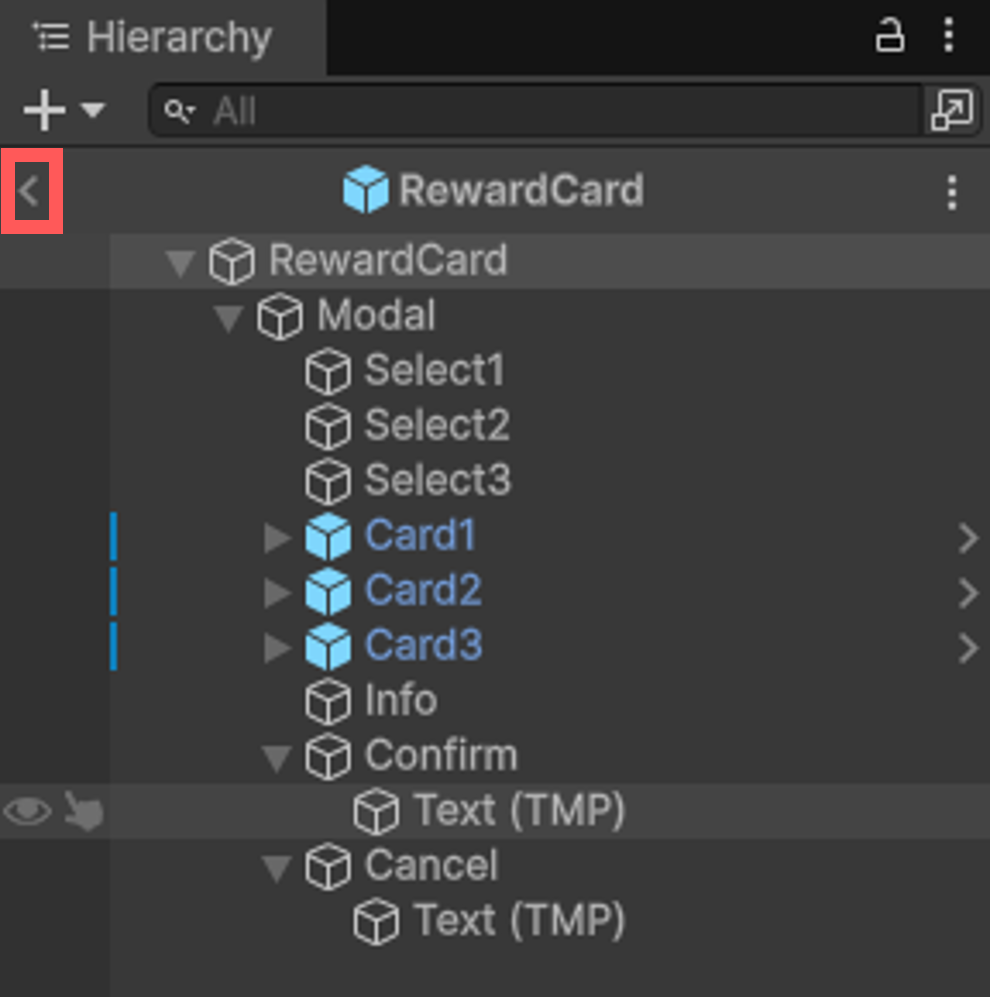Open Card3 prefab with right chevron

click(x=968, y=649)
